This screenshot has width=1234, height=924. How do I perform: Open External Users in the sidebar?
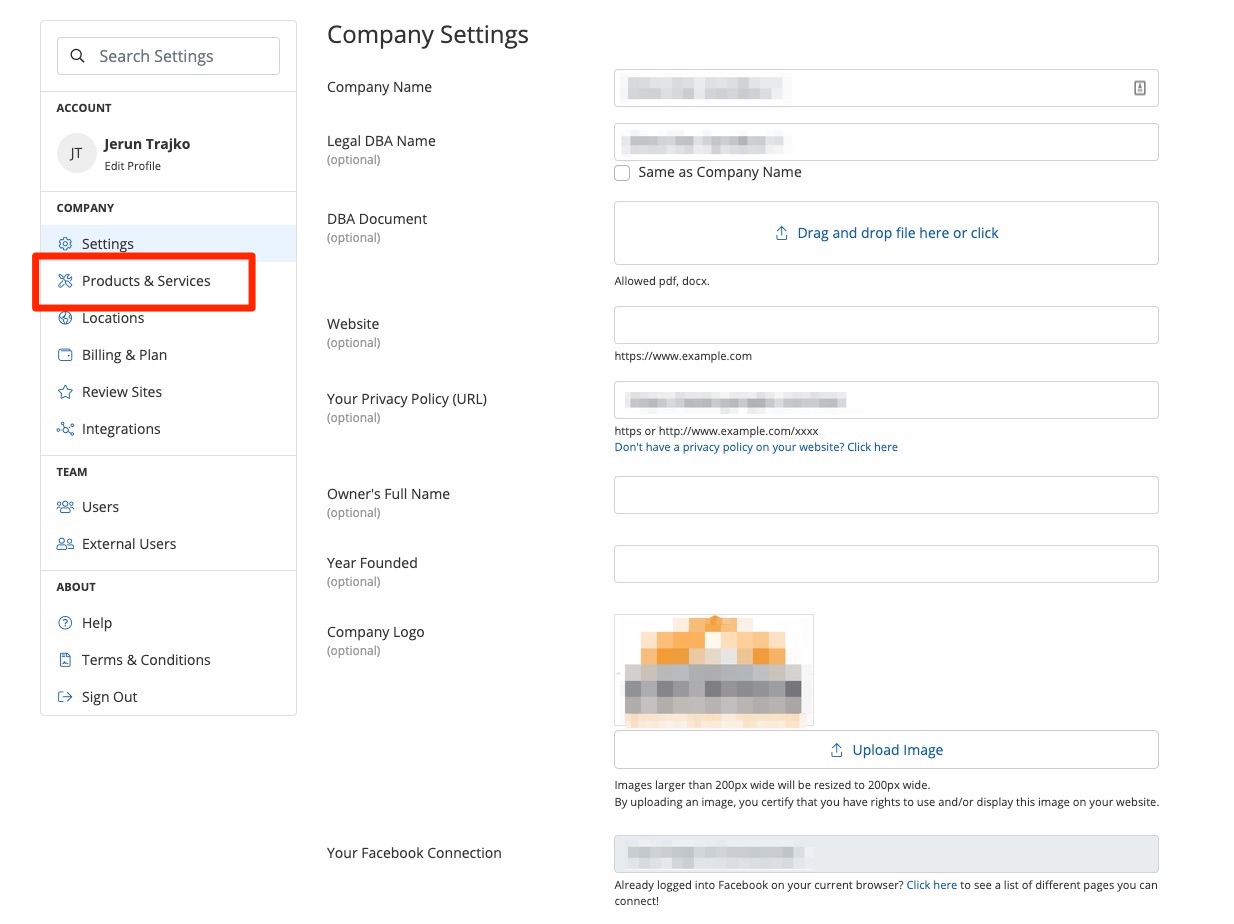[128, 544]
